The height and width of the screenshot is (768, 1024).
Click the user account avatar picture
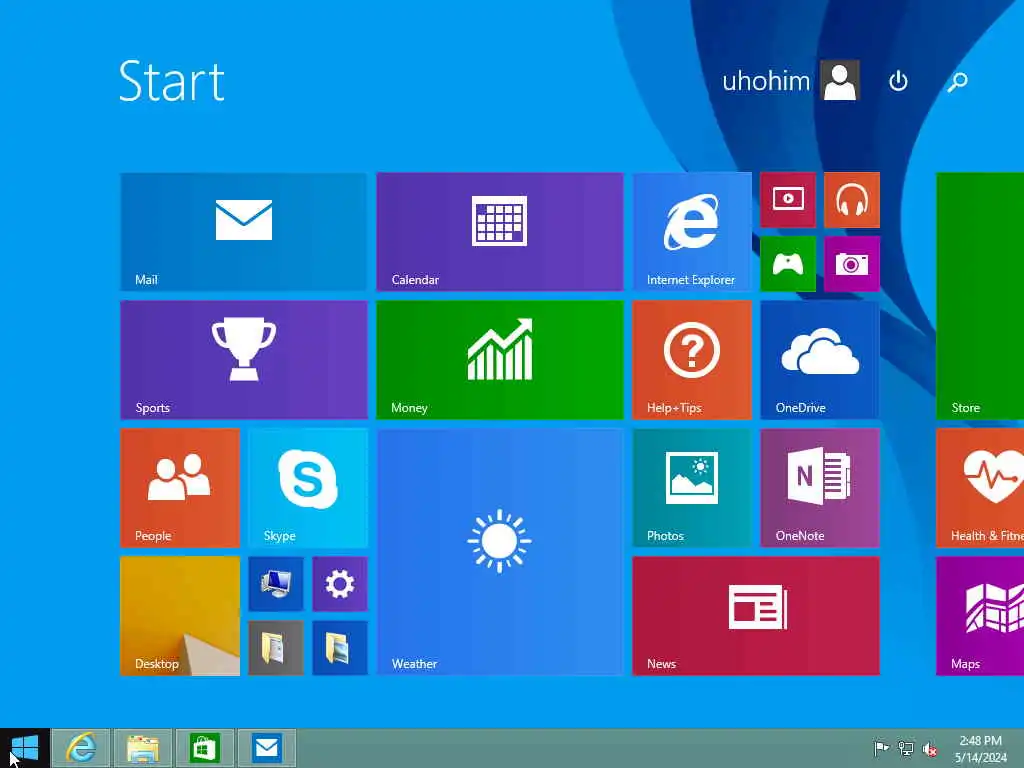pos(840,81)
